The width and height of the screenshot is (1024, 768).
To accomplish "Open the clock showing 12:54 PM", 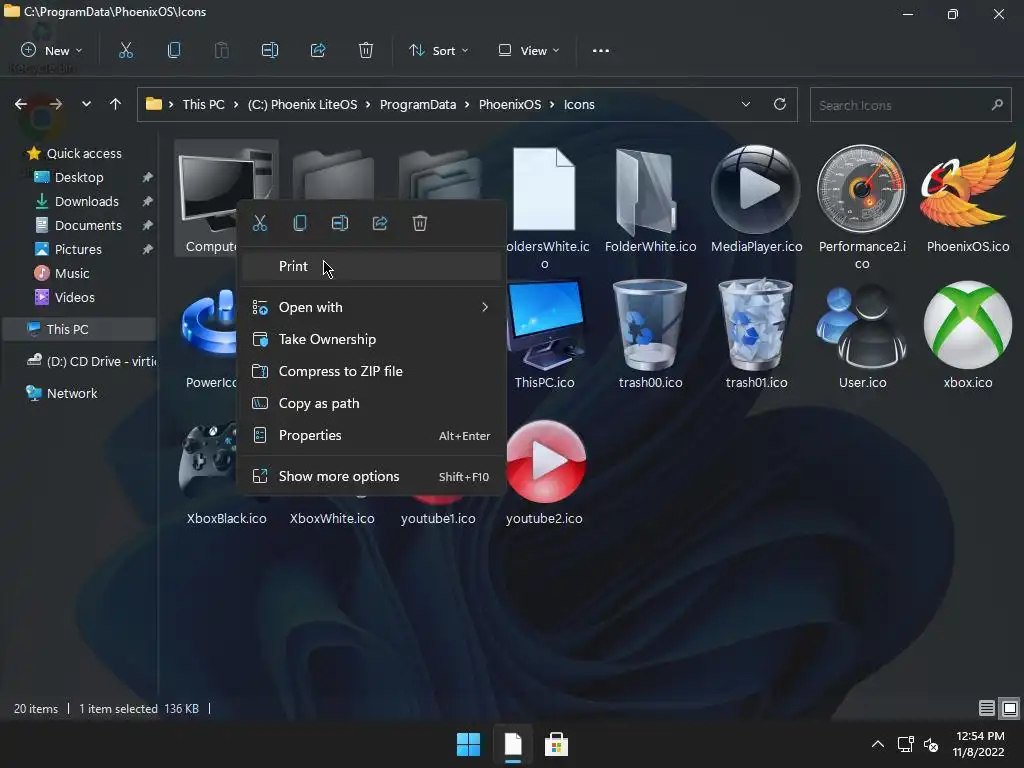I will [978, 744].
